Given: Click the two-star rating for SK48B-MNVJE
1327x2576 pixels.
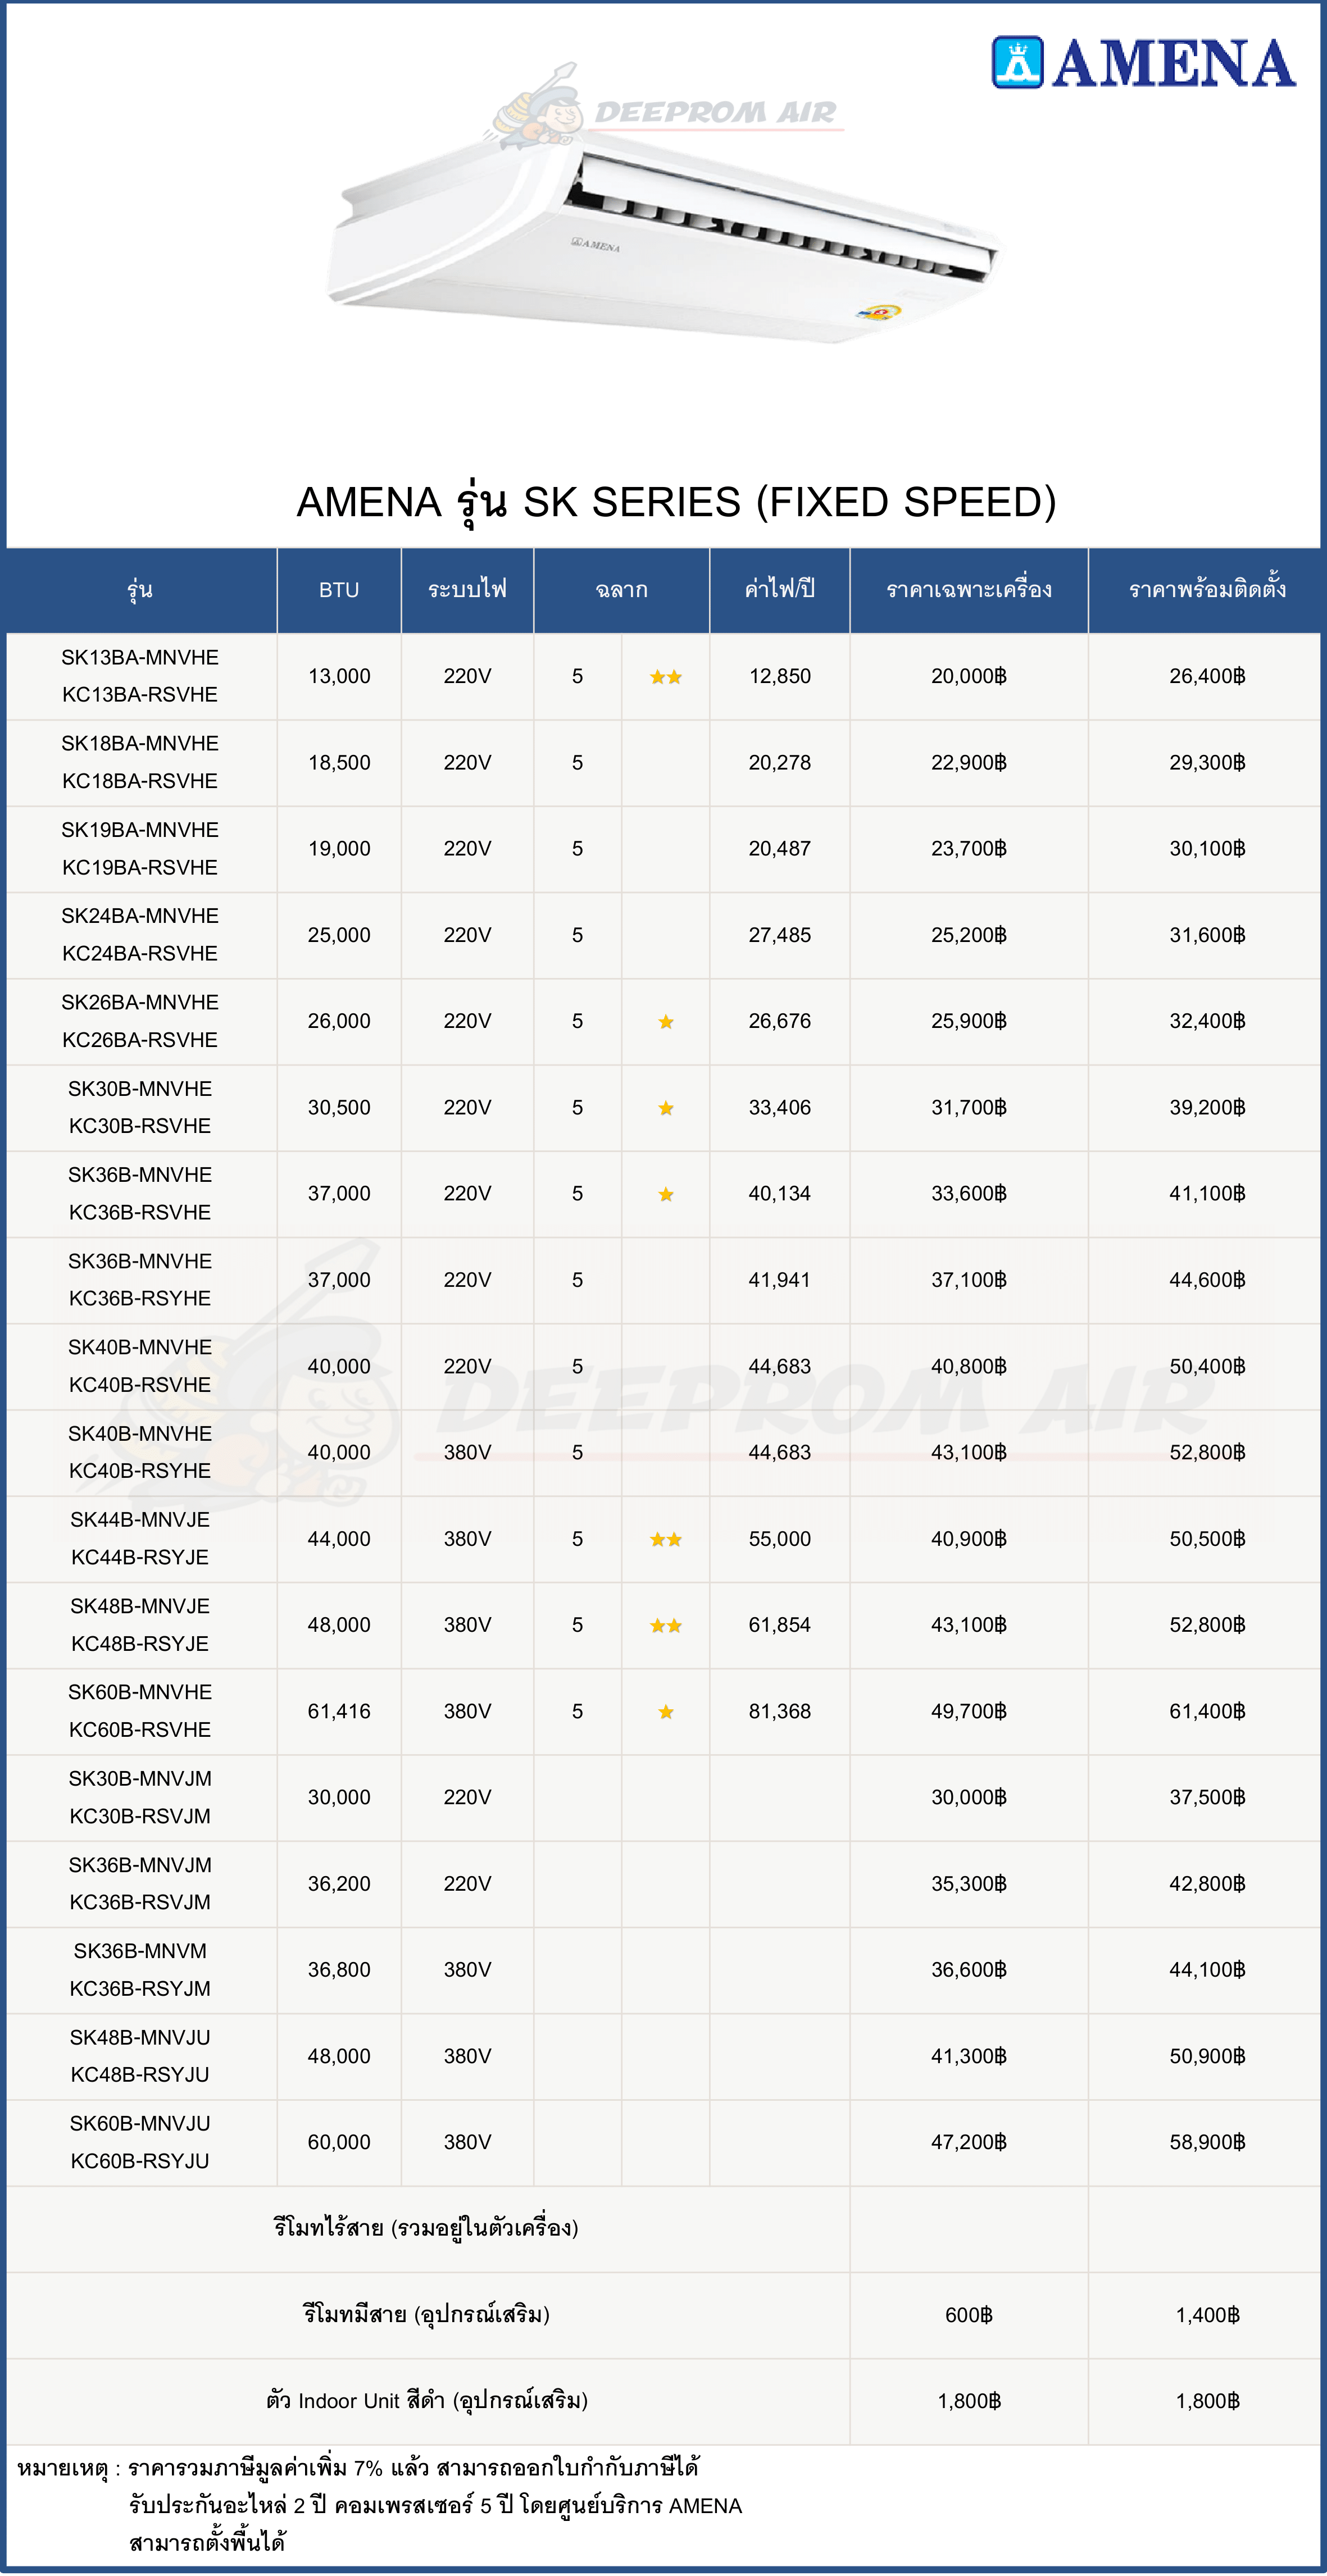Looking at the screenshot, I should [666, 1626].
